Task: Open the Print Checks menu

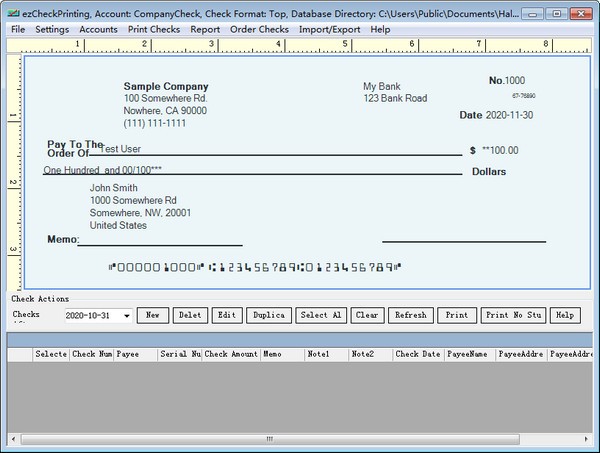Action: (x=154, y=29)
